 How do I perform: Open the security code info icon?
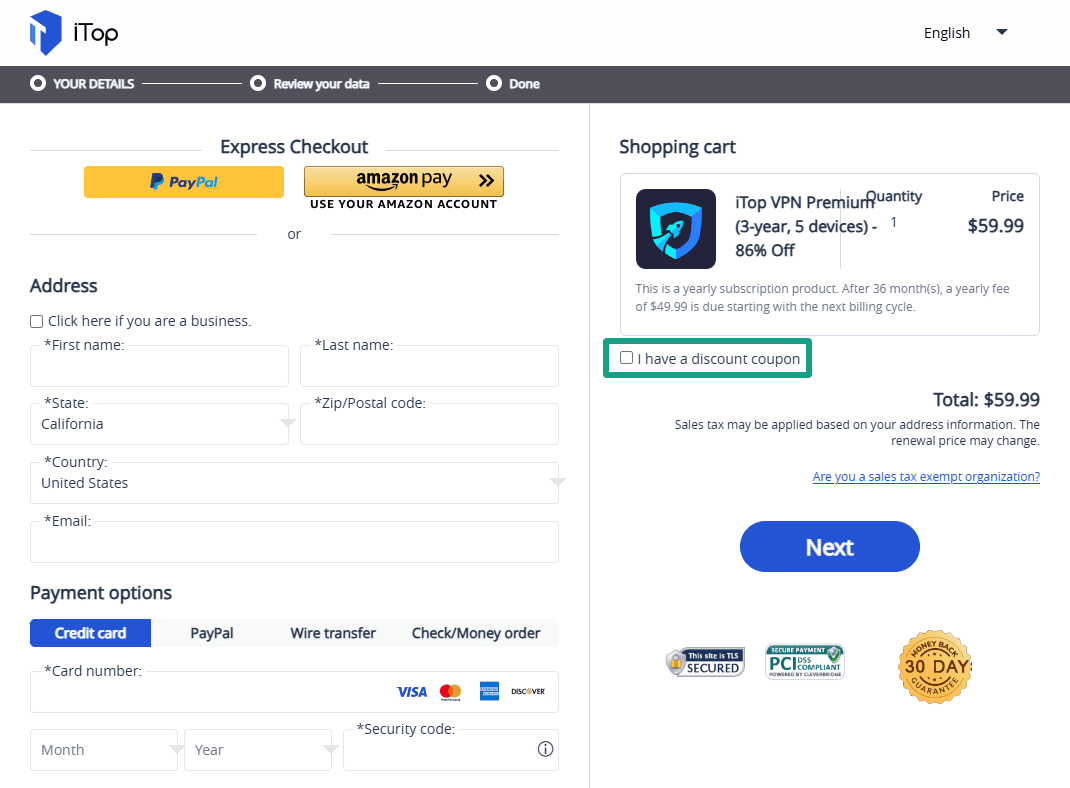point(545,749)
